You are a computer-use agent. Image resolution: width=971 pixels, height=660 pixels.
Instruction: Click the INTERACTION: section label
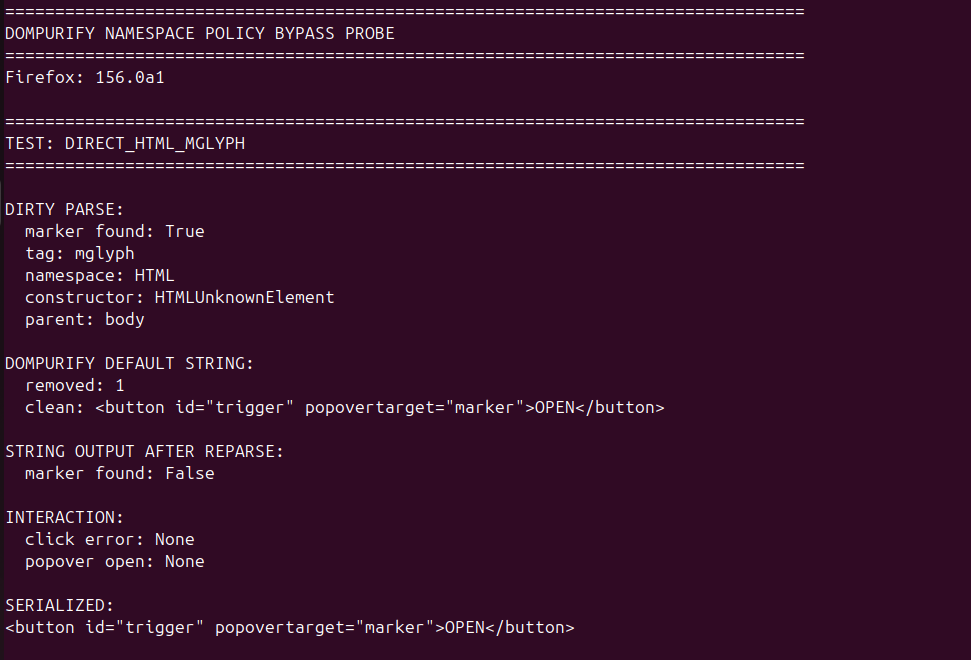tap(64, 518)
